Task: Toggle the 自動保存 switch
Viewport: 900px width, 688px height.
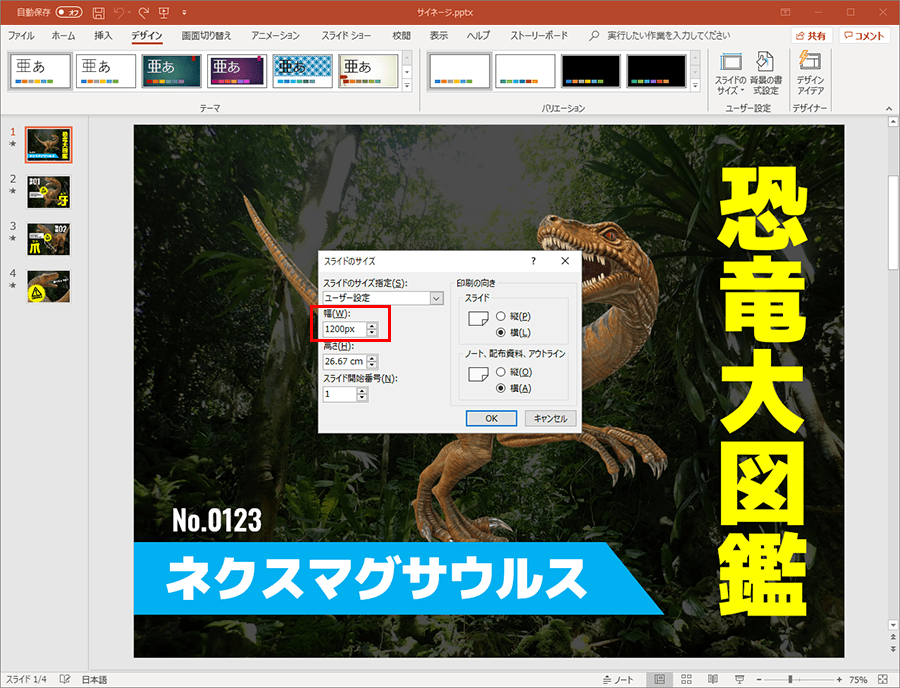Action: pyautogui.click(x=69, y=12)
